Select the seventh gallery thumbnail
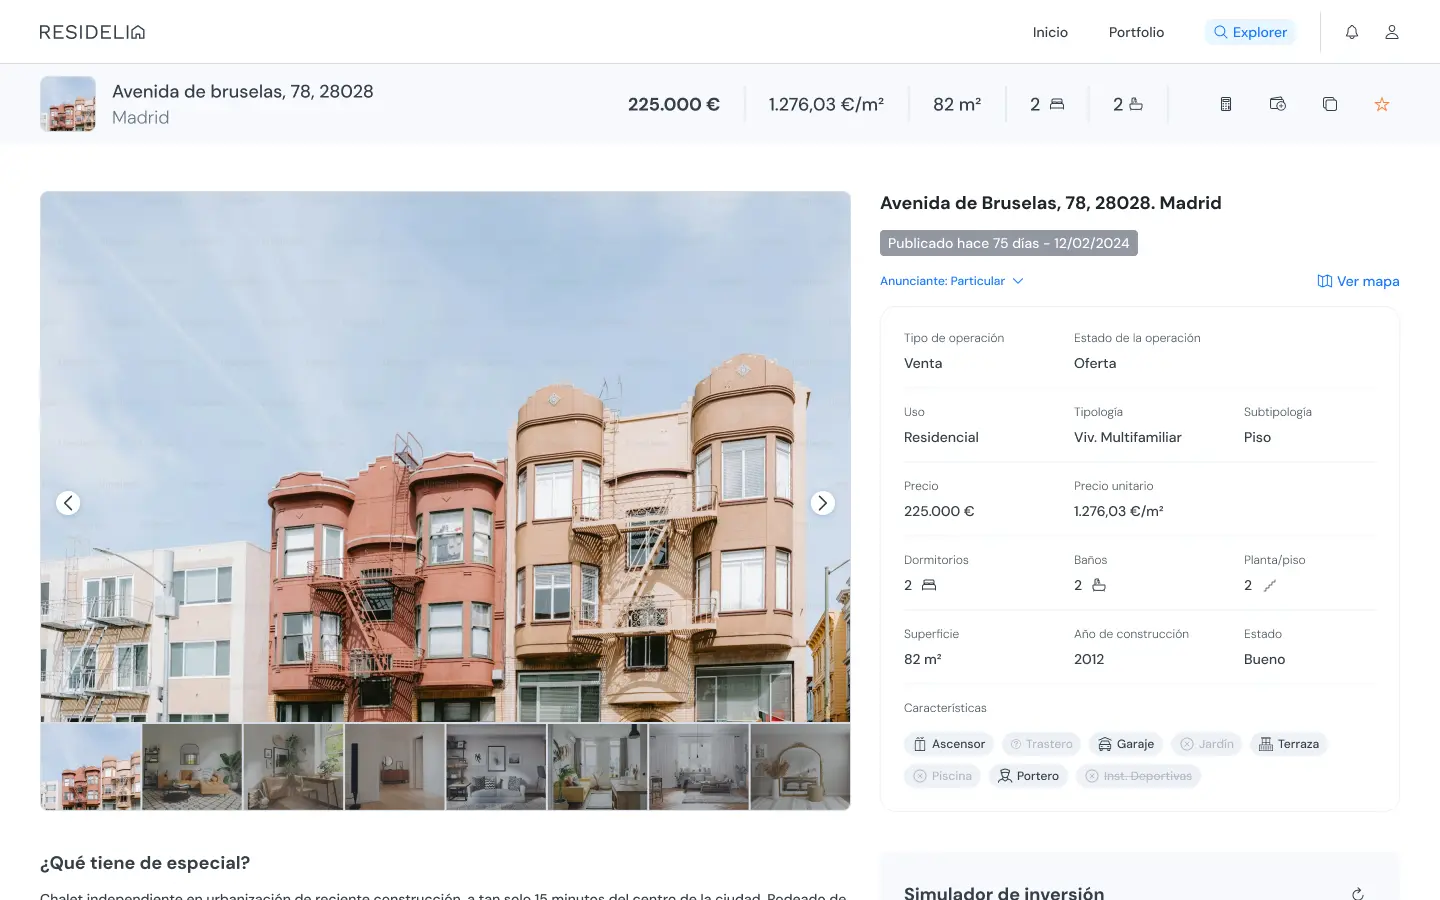Viewport: 1440px width, 900px height. [x=699, y=767]
